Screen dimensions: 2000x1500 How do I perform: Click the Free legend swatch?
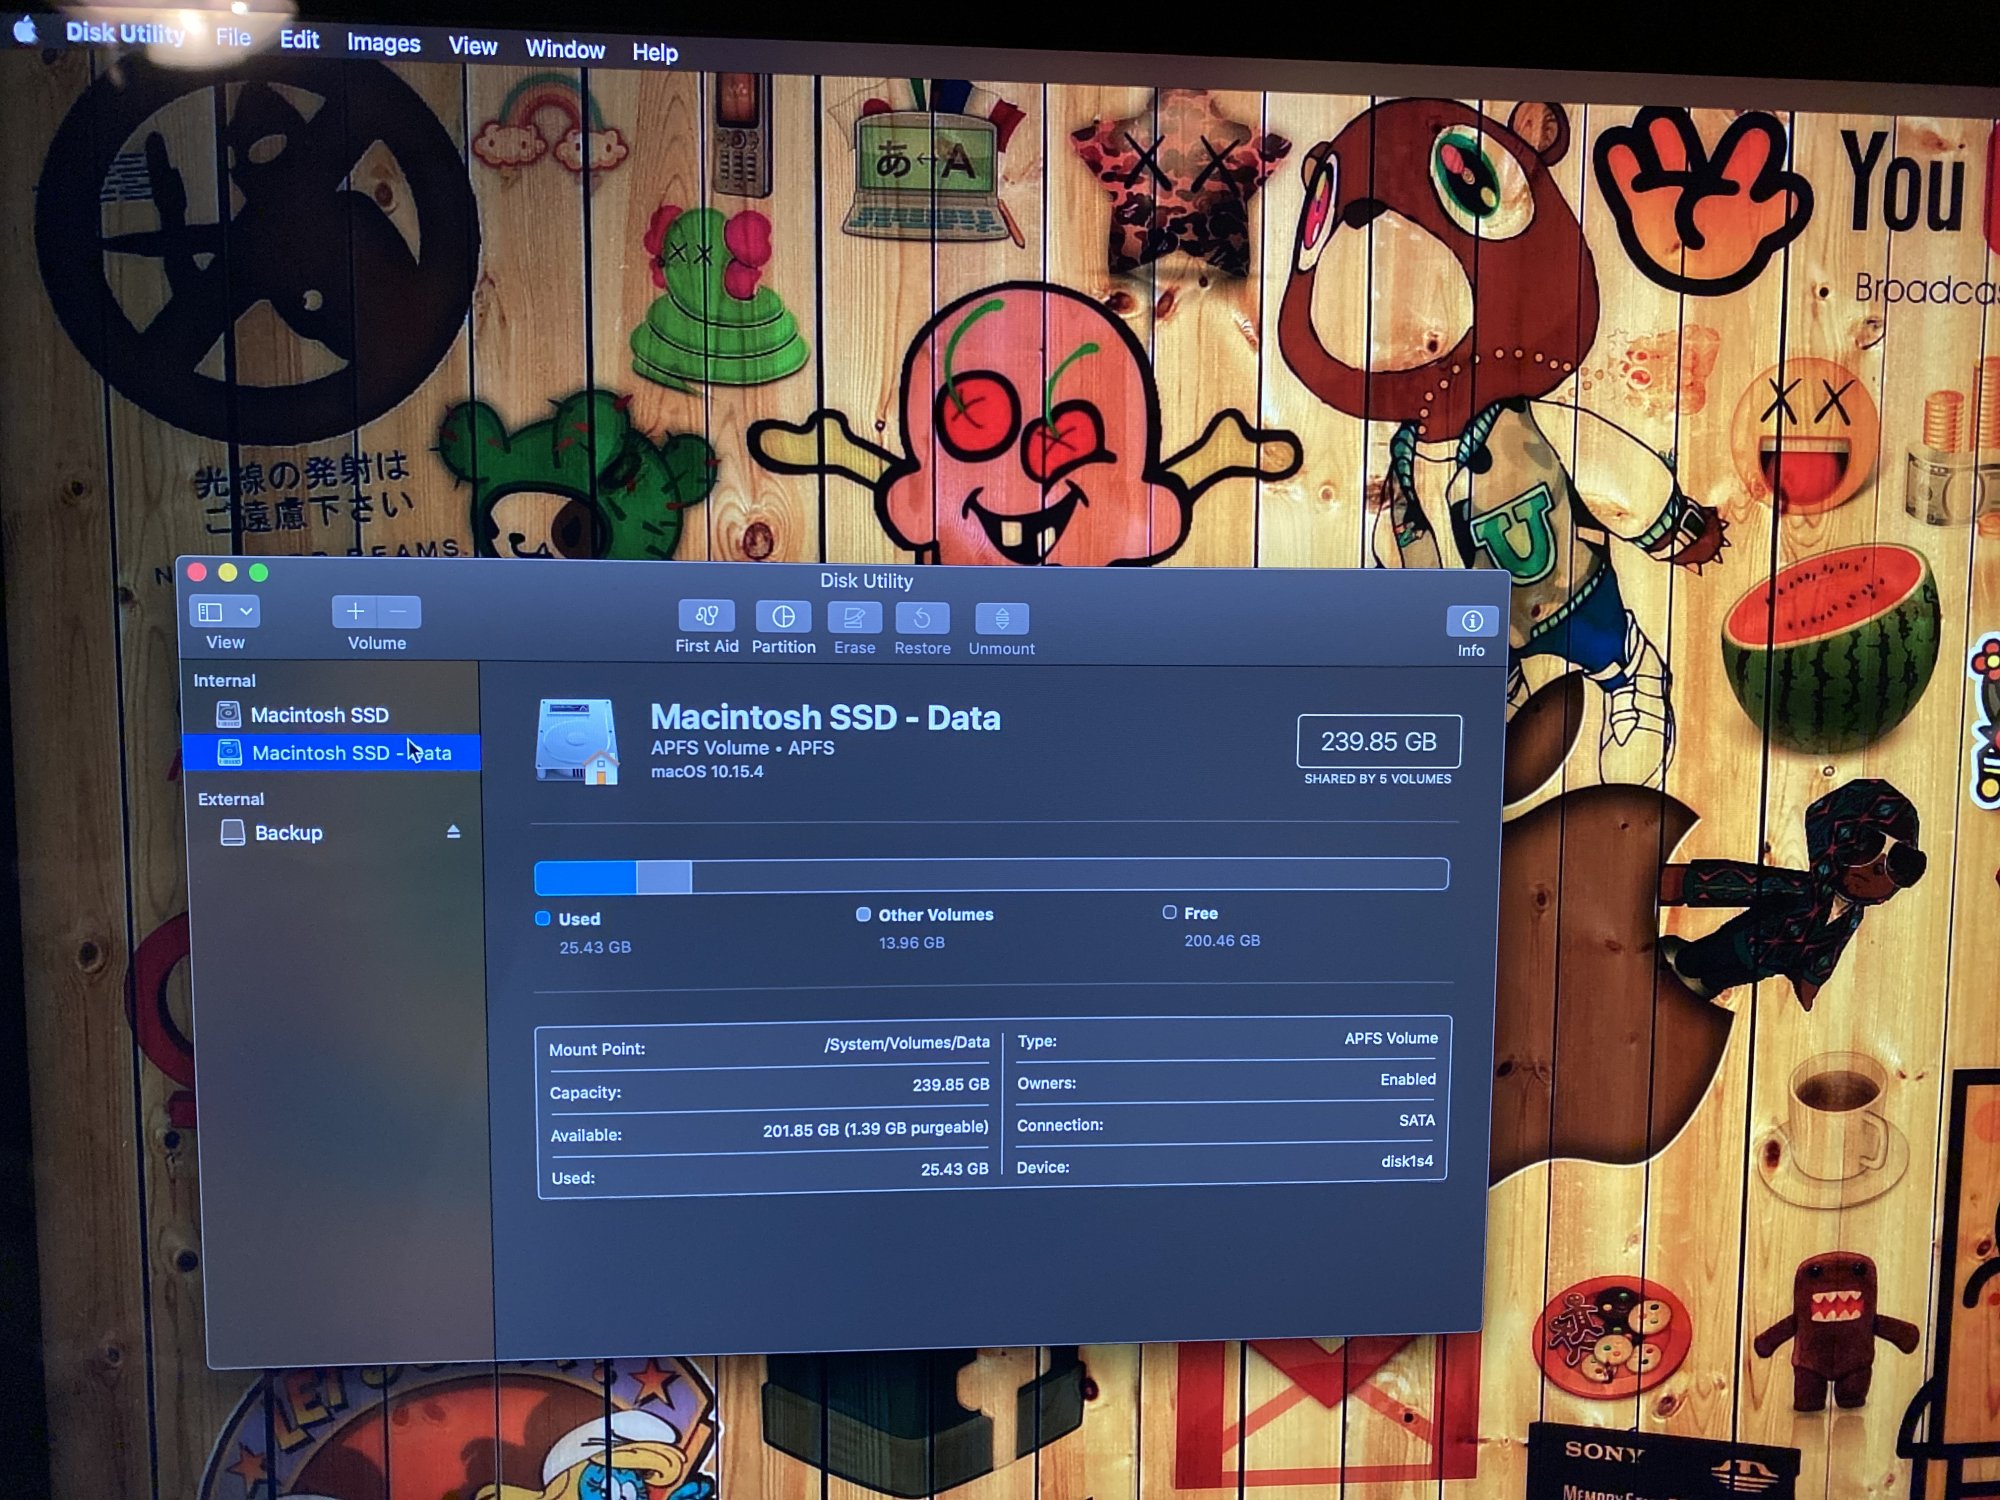(1169, 912)
